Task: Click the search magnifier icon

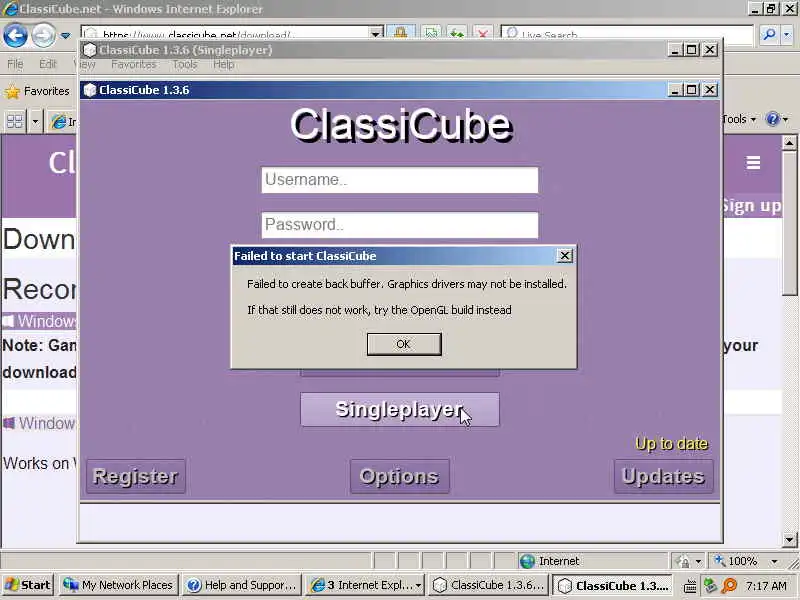Action: coord(768,34)
